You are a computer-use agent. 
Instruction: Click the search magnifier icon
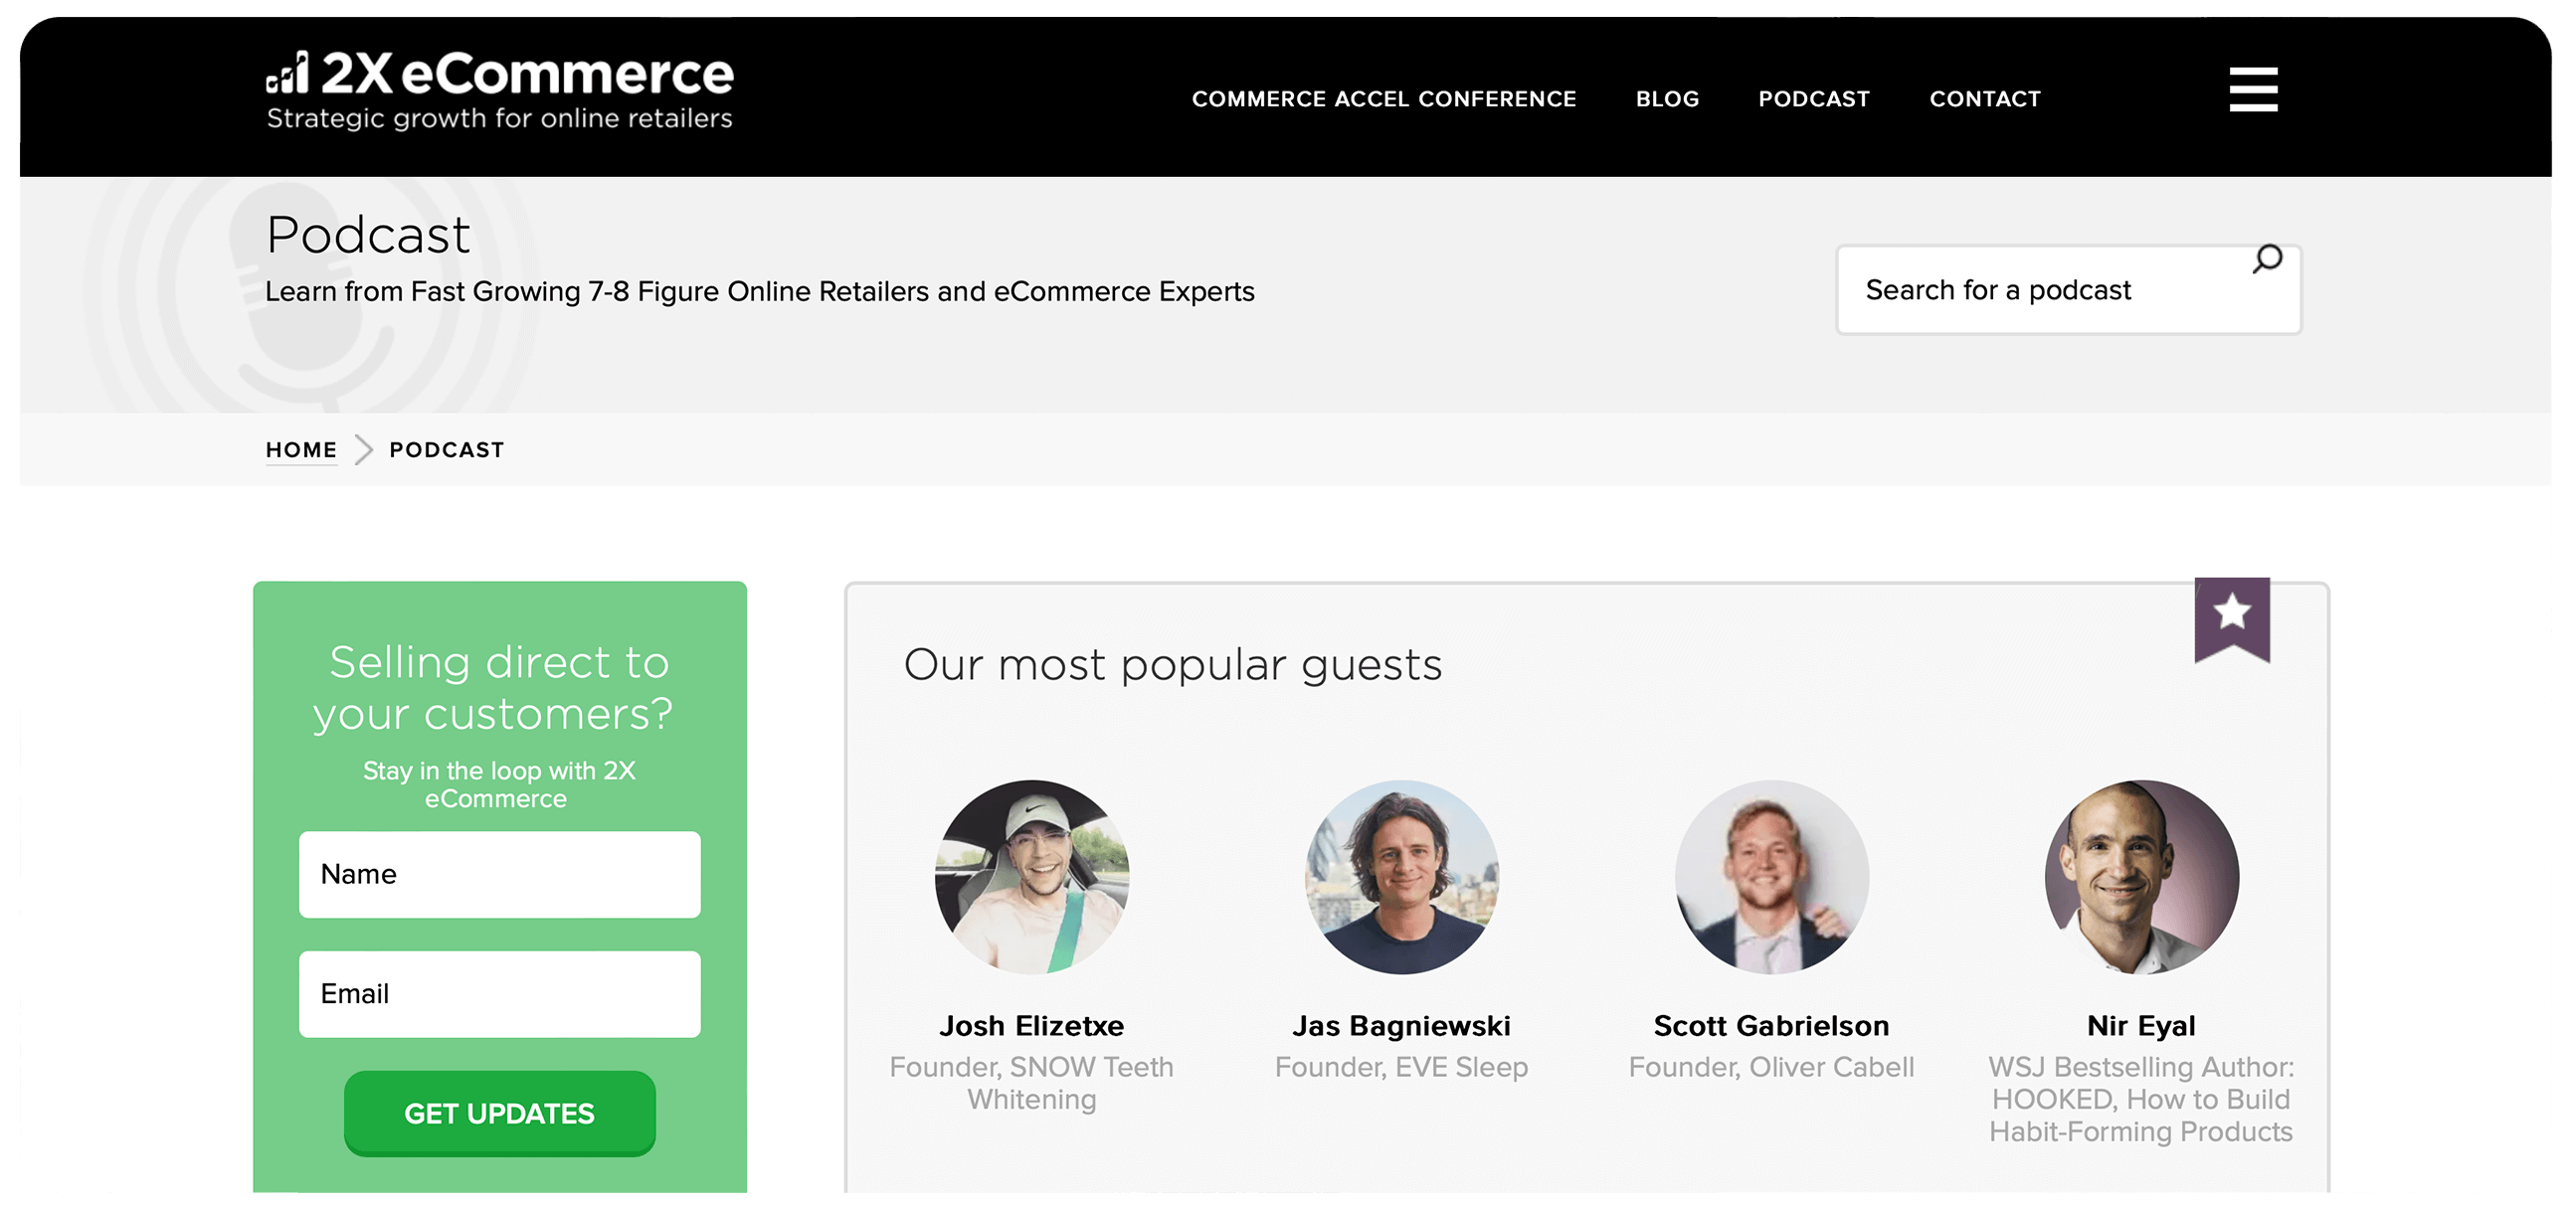pos(2267,259)
